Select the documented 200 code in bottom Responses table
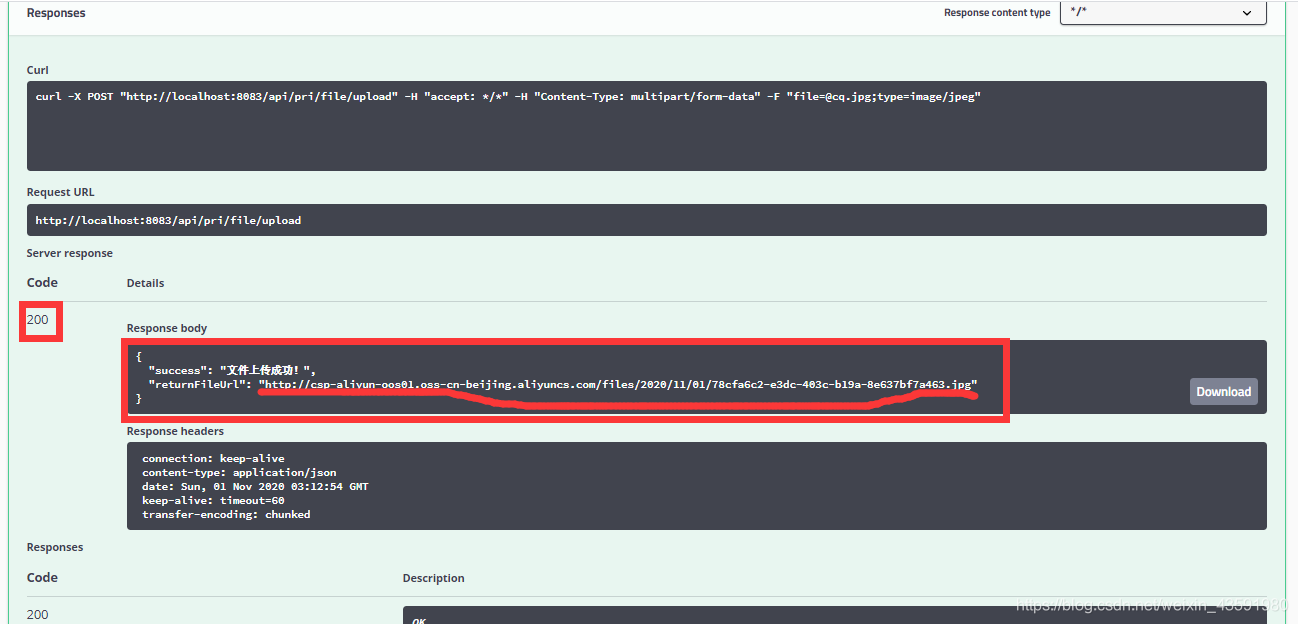Image resolution: width=1298 pixels, height=624 pixels. [x=38, y=614]
